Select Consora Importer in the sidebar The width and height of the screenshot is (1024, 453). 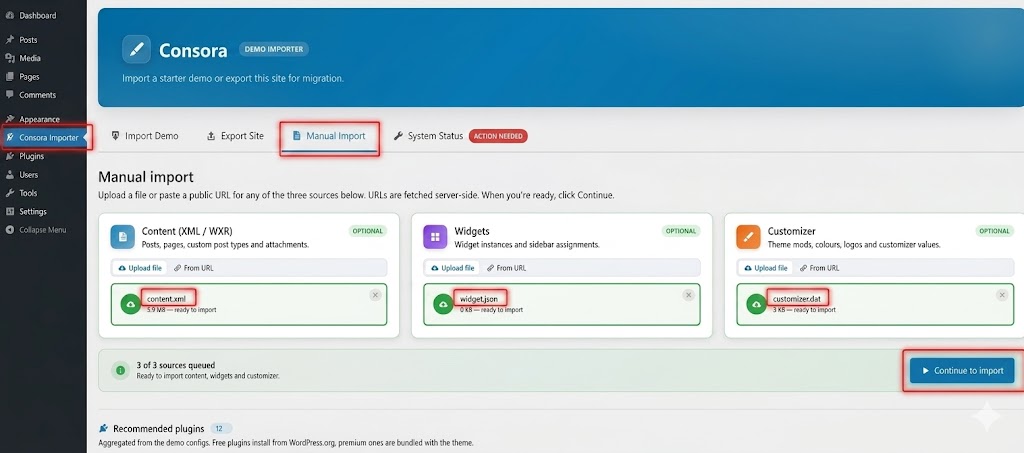[x=43, y=138]
